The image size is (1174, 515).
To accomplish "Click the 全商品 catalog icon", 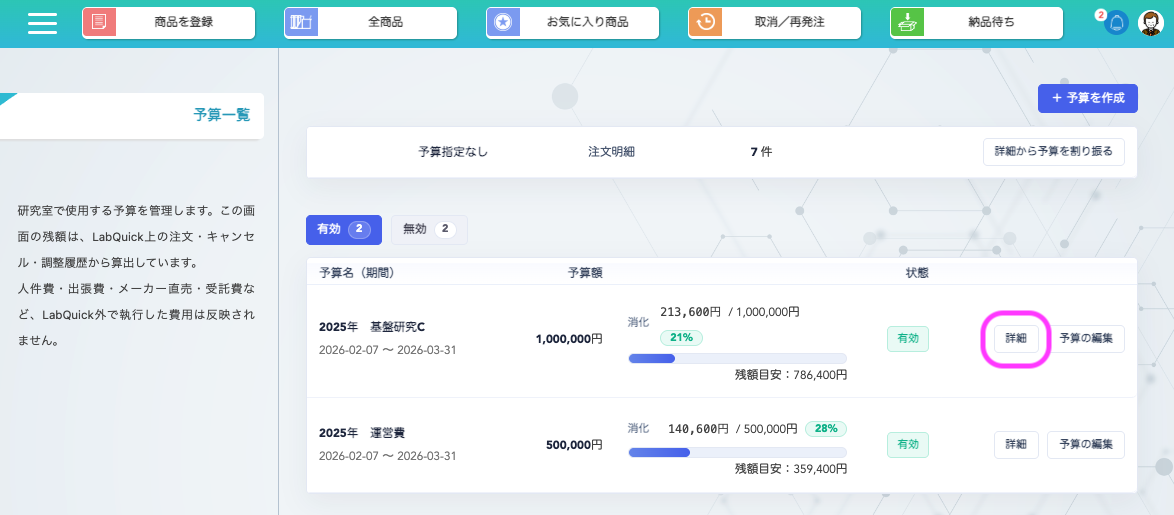I will [x=301, y=23].
